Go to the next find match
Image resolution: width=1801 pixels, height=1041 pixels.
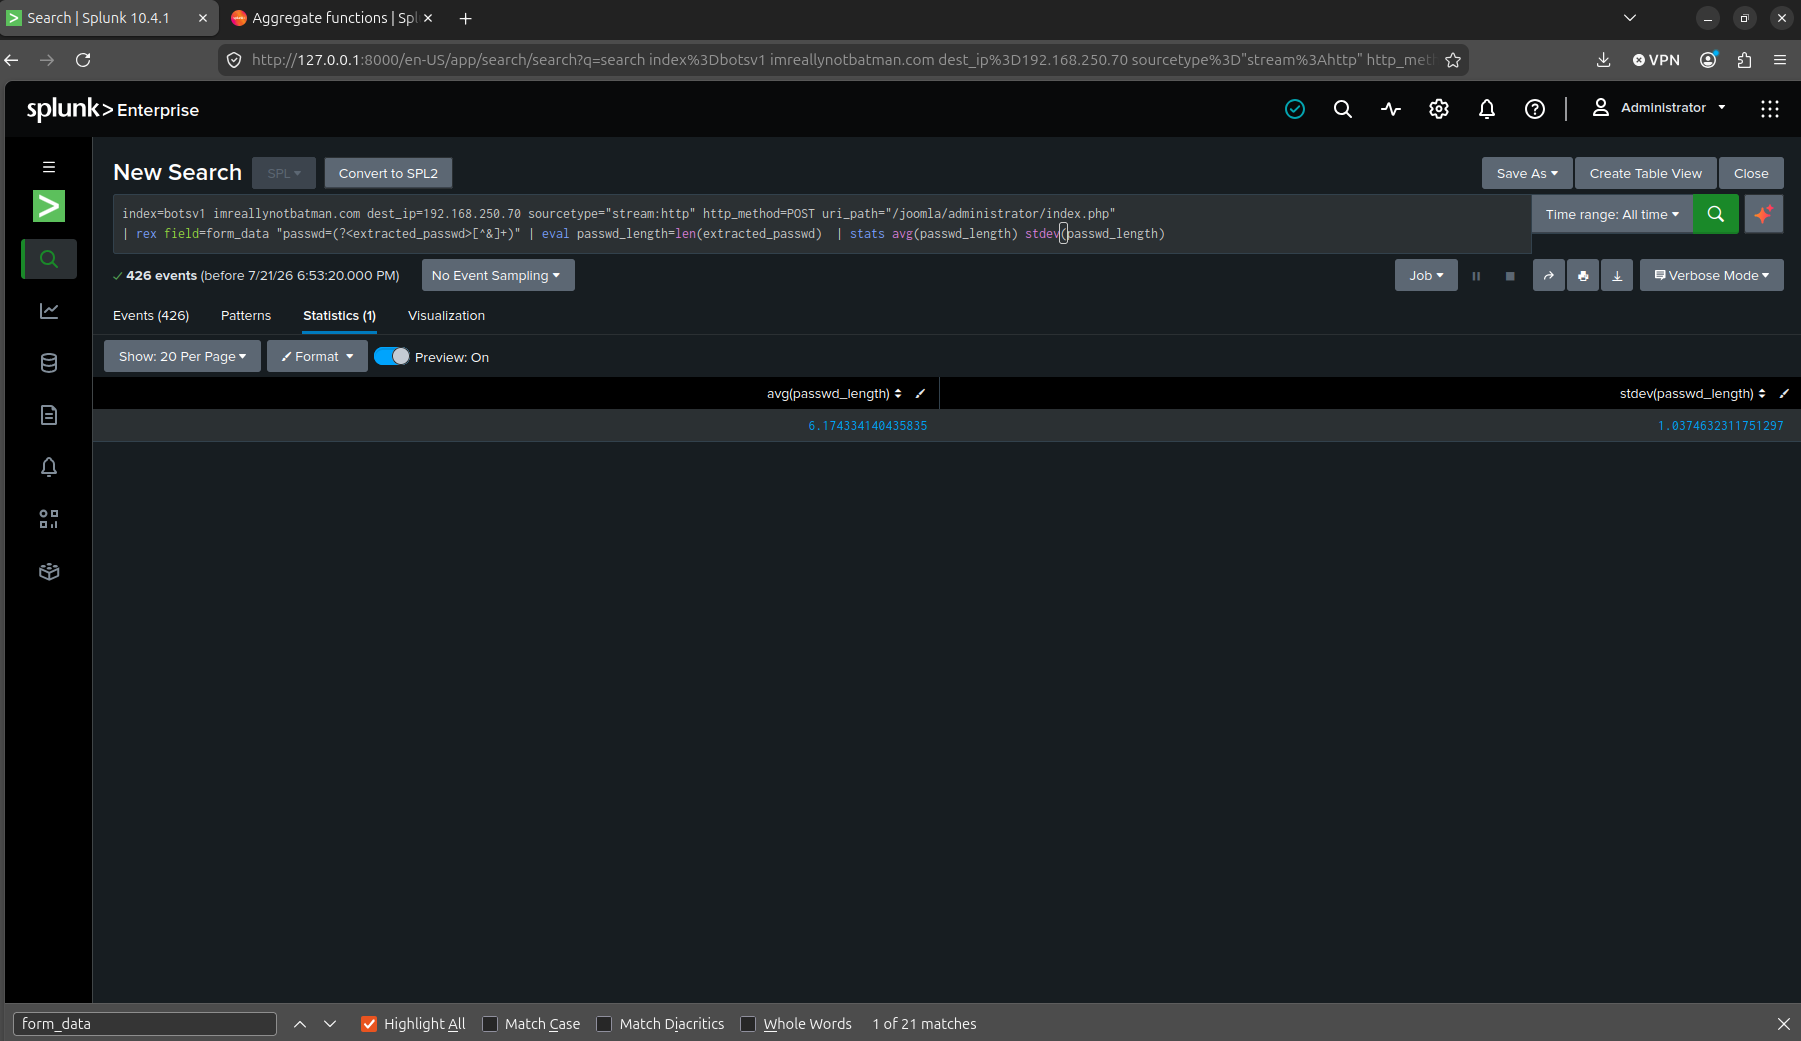click(x=330, y=1024)
